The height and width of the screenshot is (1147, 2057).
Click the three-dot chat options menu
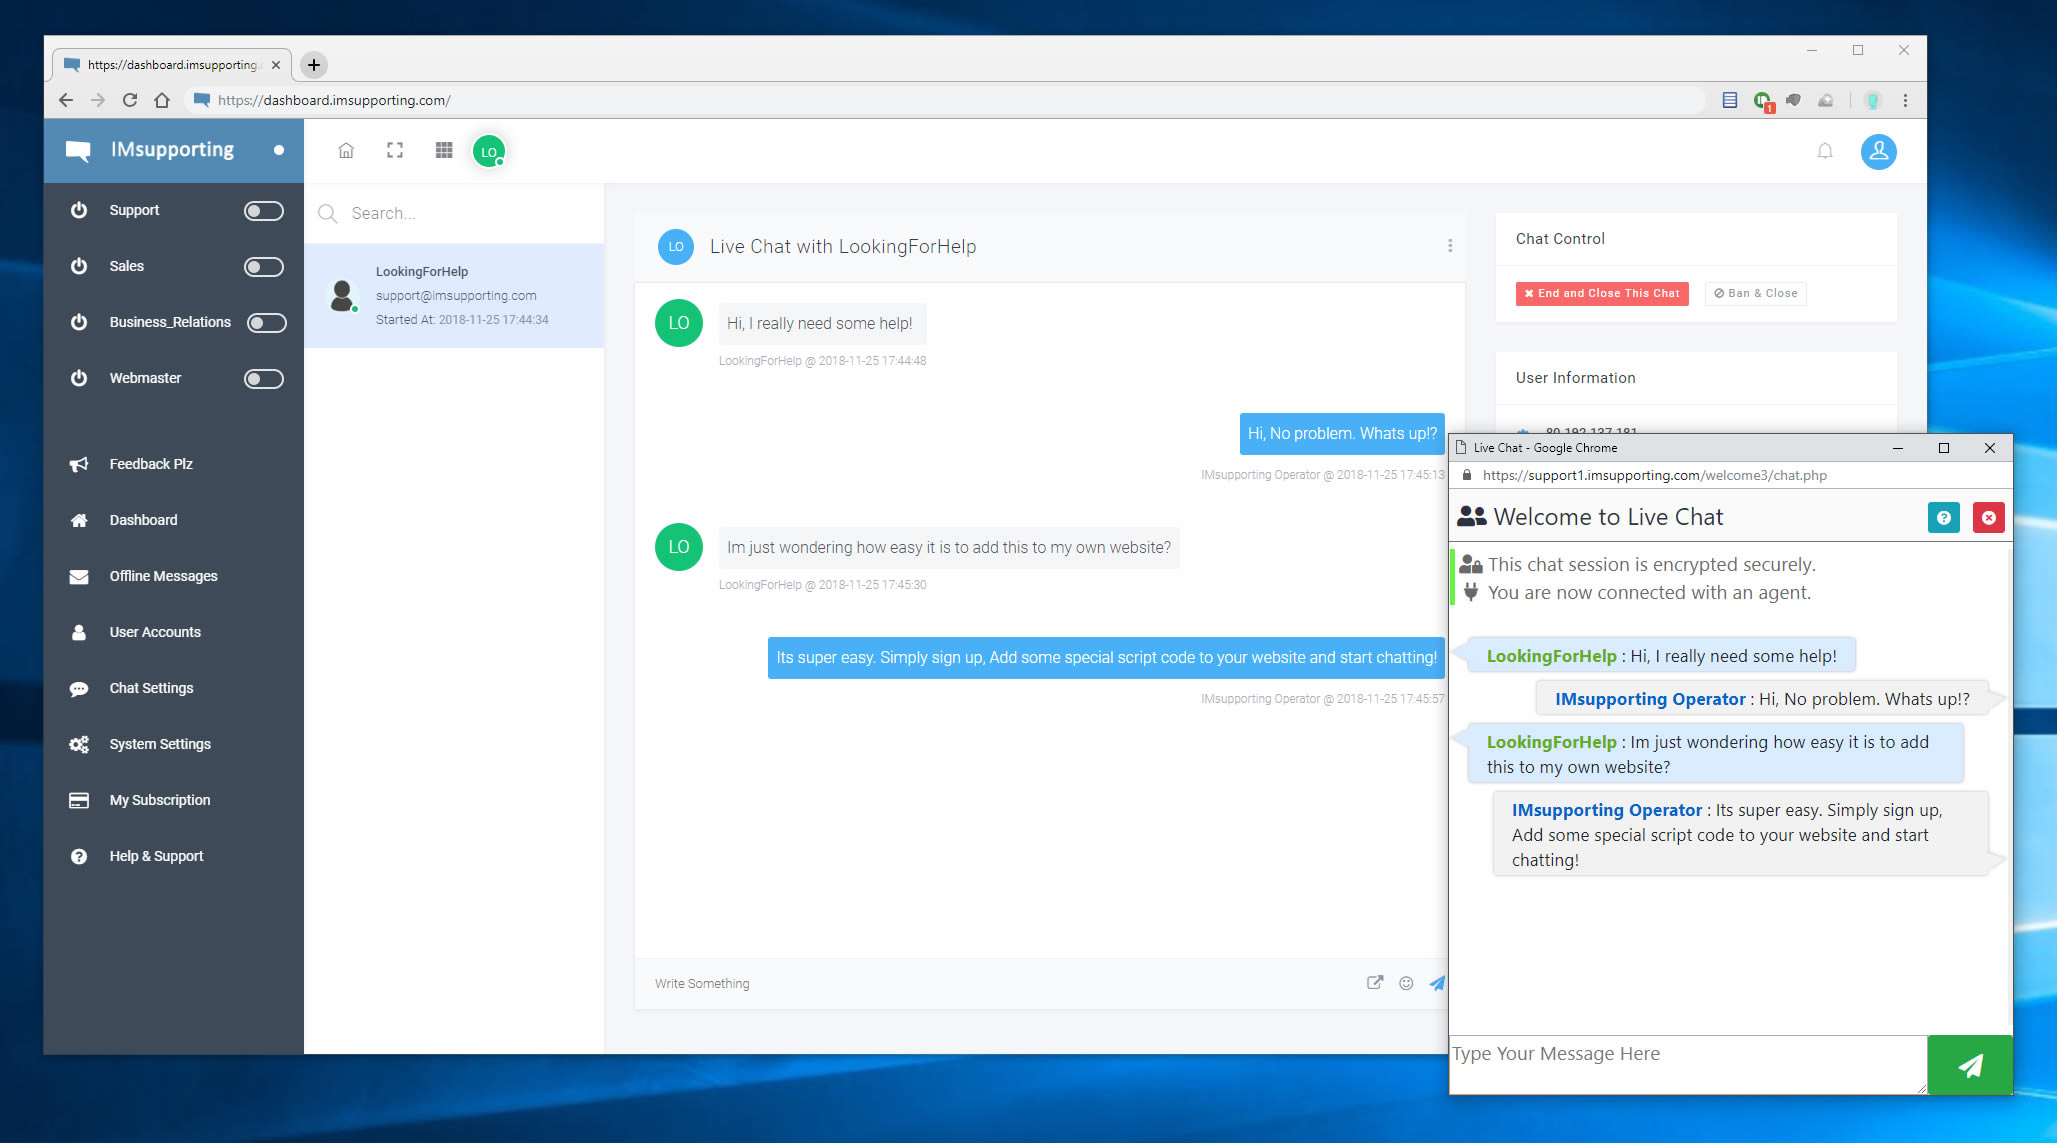[1449, 246]
